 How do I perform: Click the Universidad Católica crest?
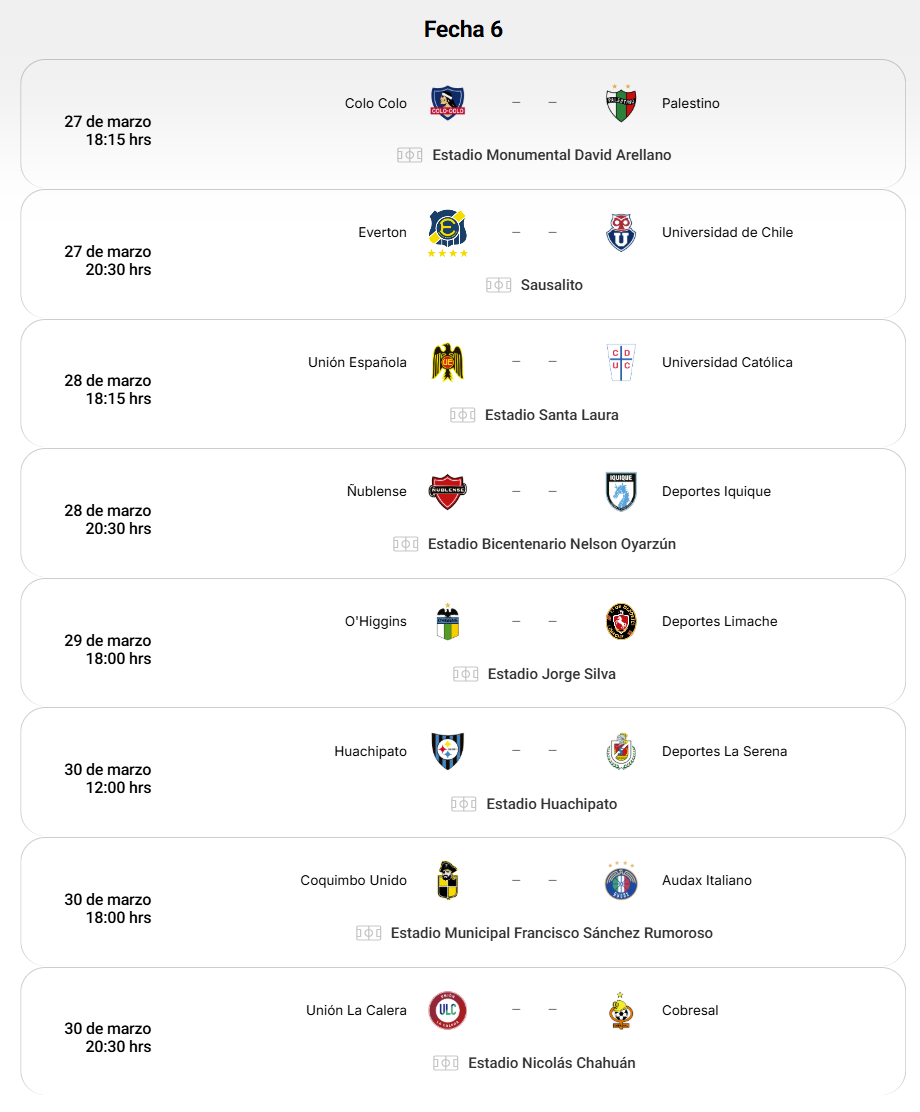coord(621,362)
